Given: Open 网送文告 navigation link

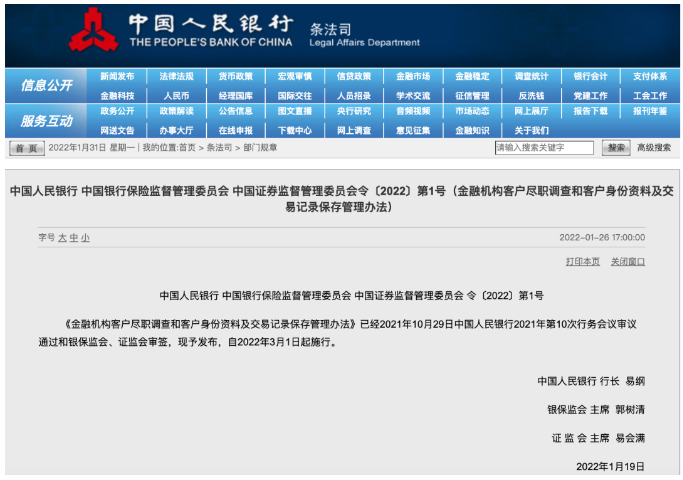Looking at the screenshot, I should coord(117,130).
